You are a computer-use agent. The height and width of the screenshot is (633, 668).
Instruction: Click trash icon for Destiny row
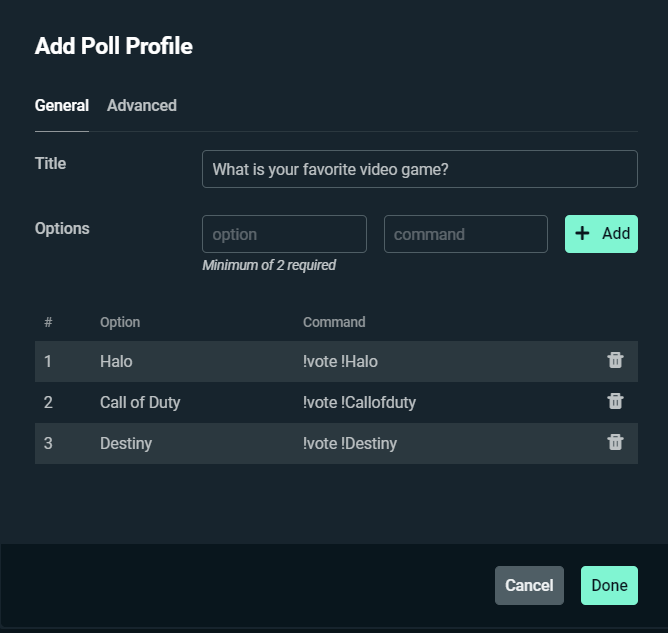[x=615, y=443]
